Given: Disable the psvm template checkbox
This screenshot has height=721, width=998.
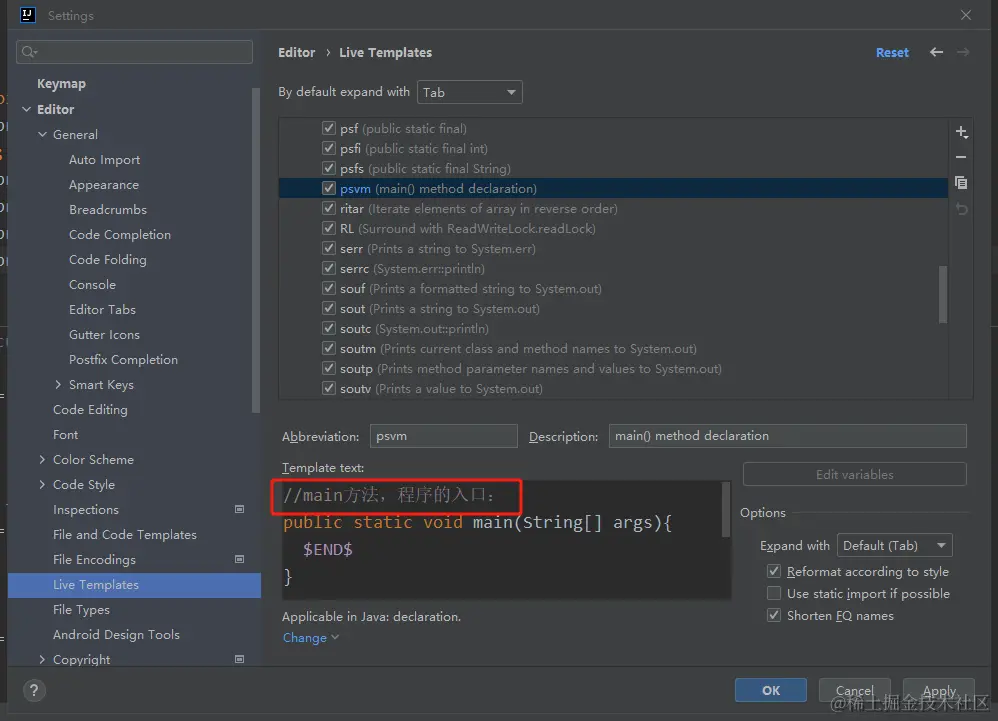Looking at the screenshot, I should click(x=328, y=188).
